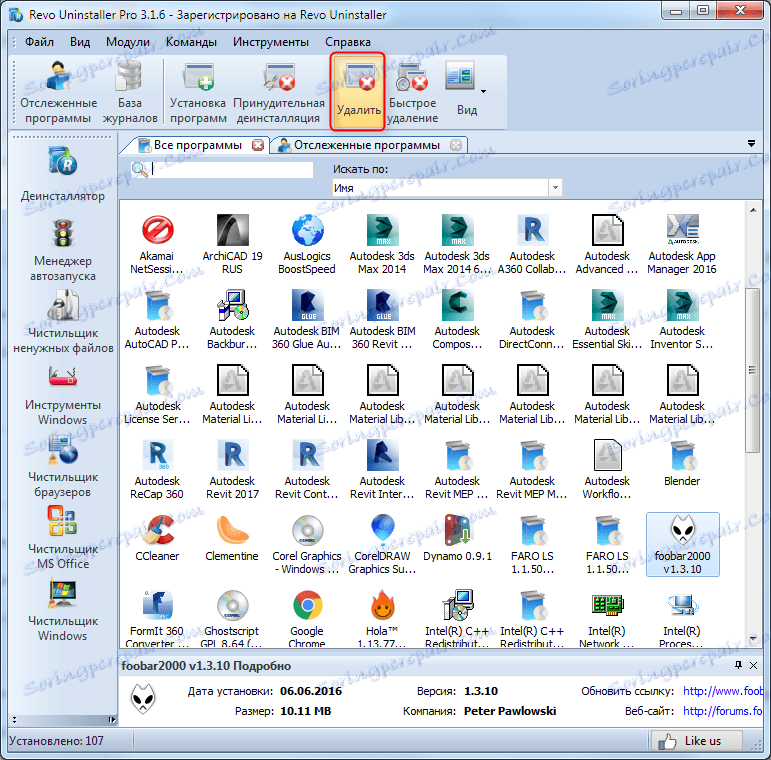The height and width of the screenshot is (760, 771).
Task: Open the forums web-site link
Action: pos(722,711)
